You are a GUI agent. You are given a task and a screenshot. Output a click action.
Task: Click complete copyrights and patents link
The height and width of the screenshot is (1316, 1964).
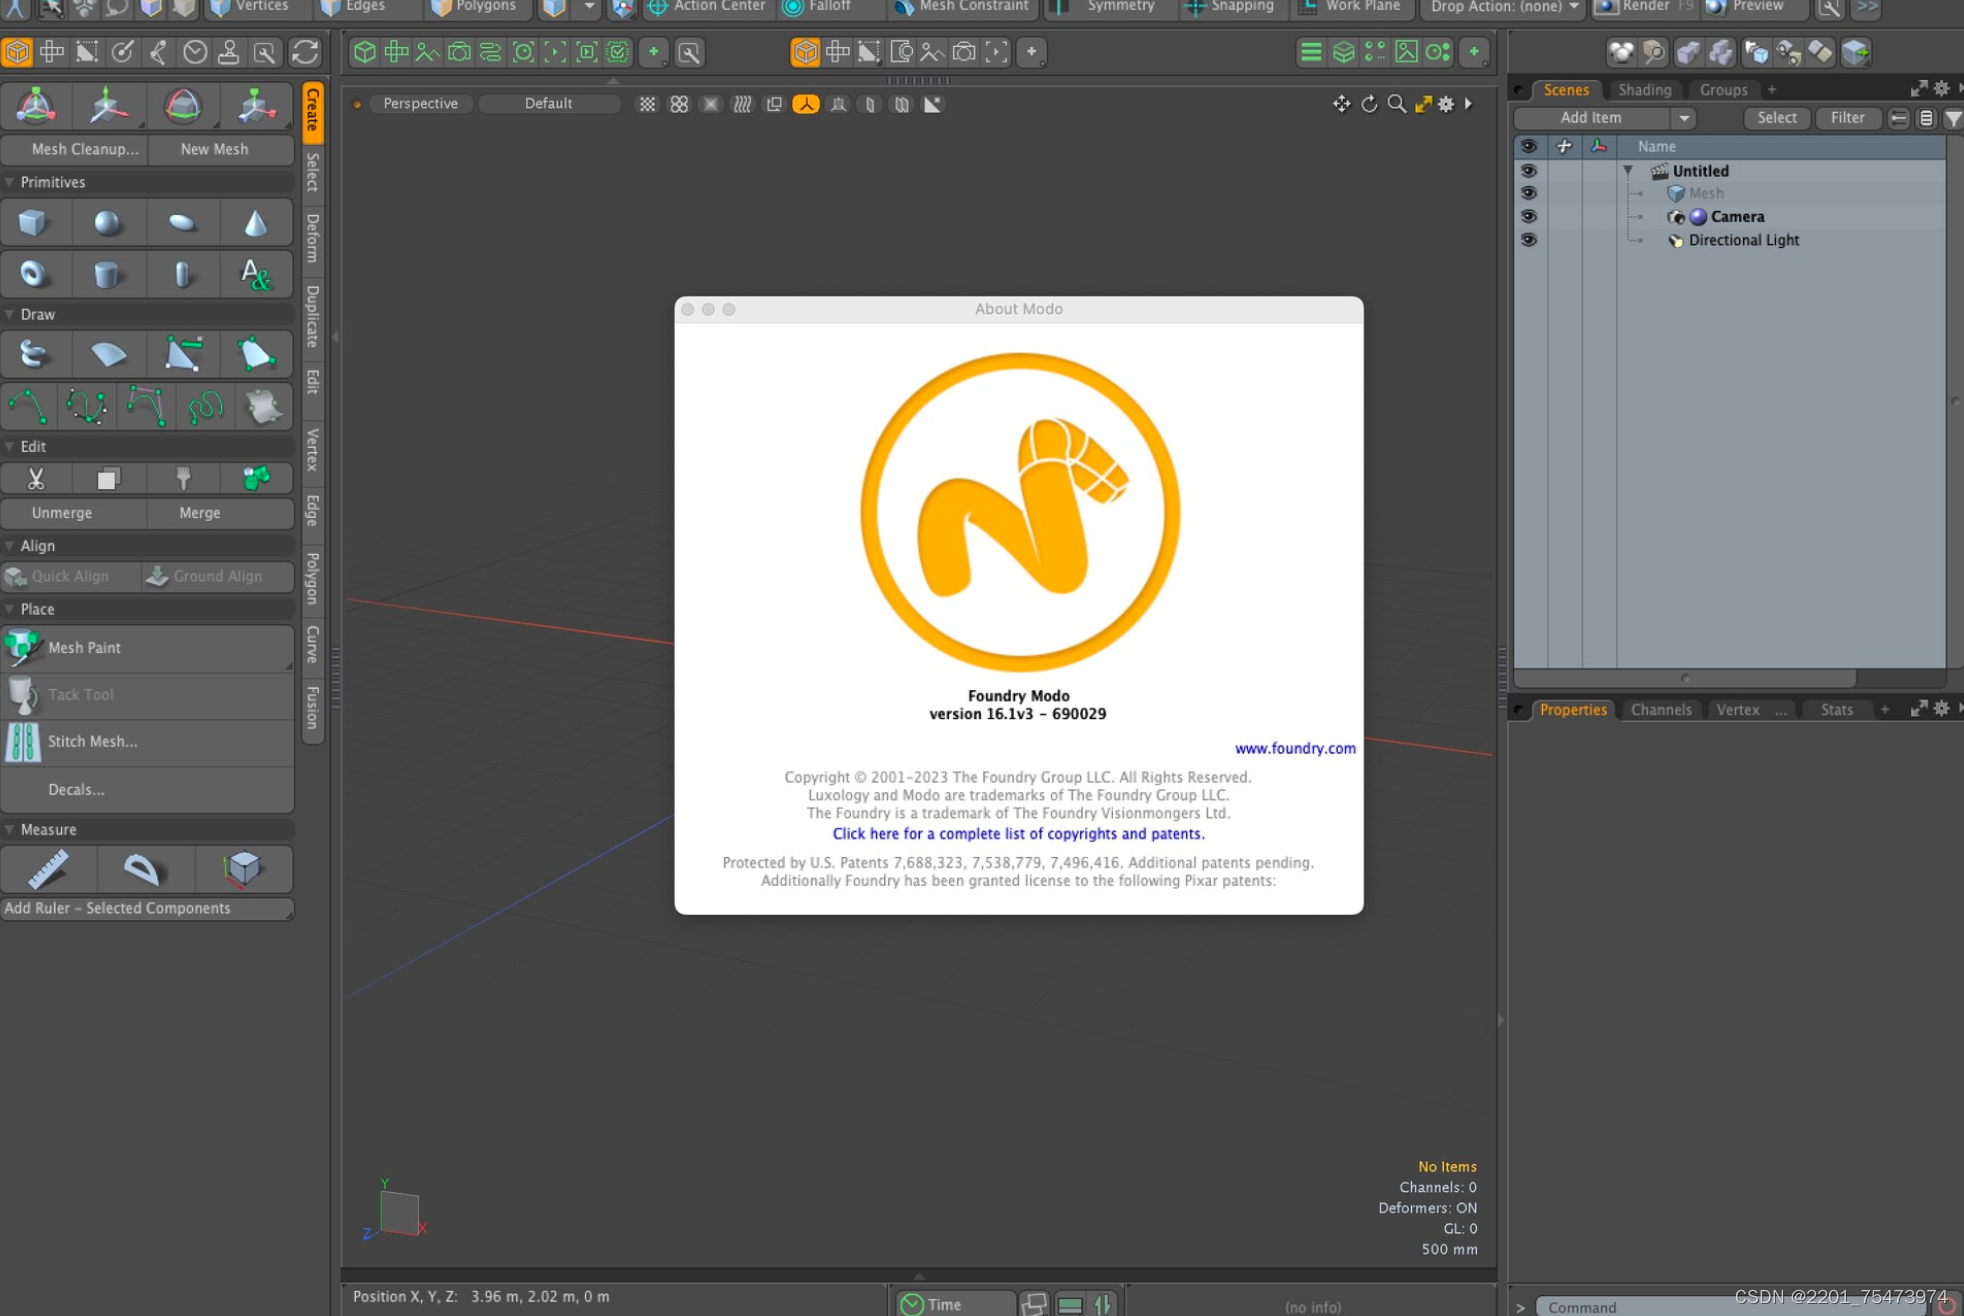pyautogui.click(x=1018, y=833)
